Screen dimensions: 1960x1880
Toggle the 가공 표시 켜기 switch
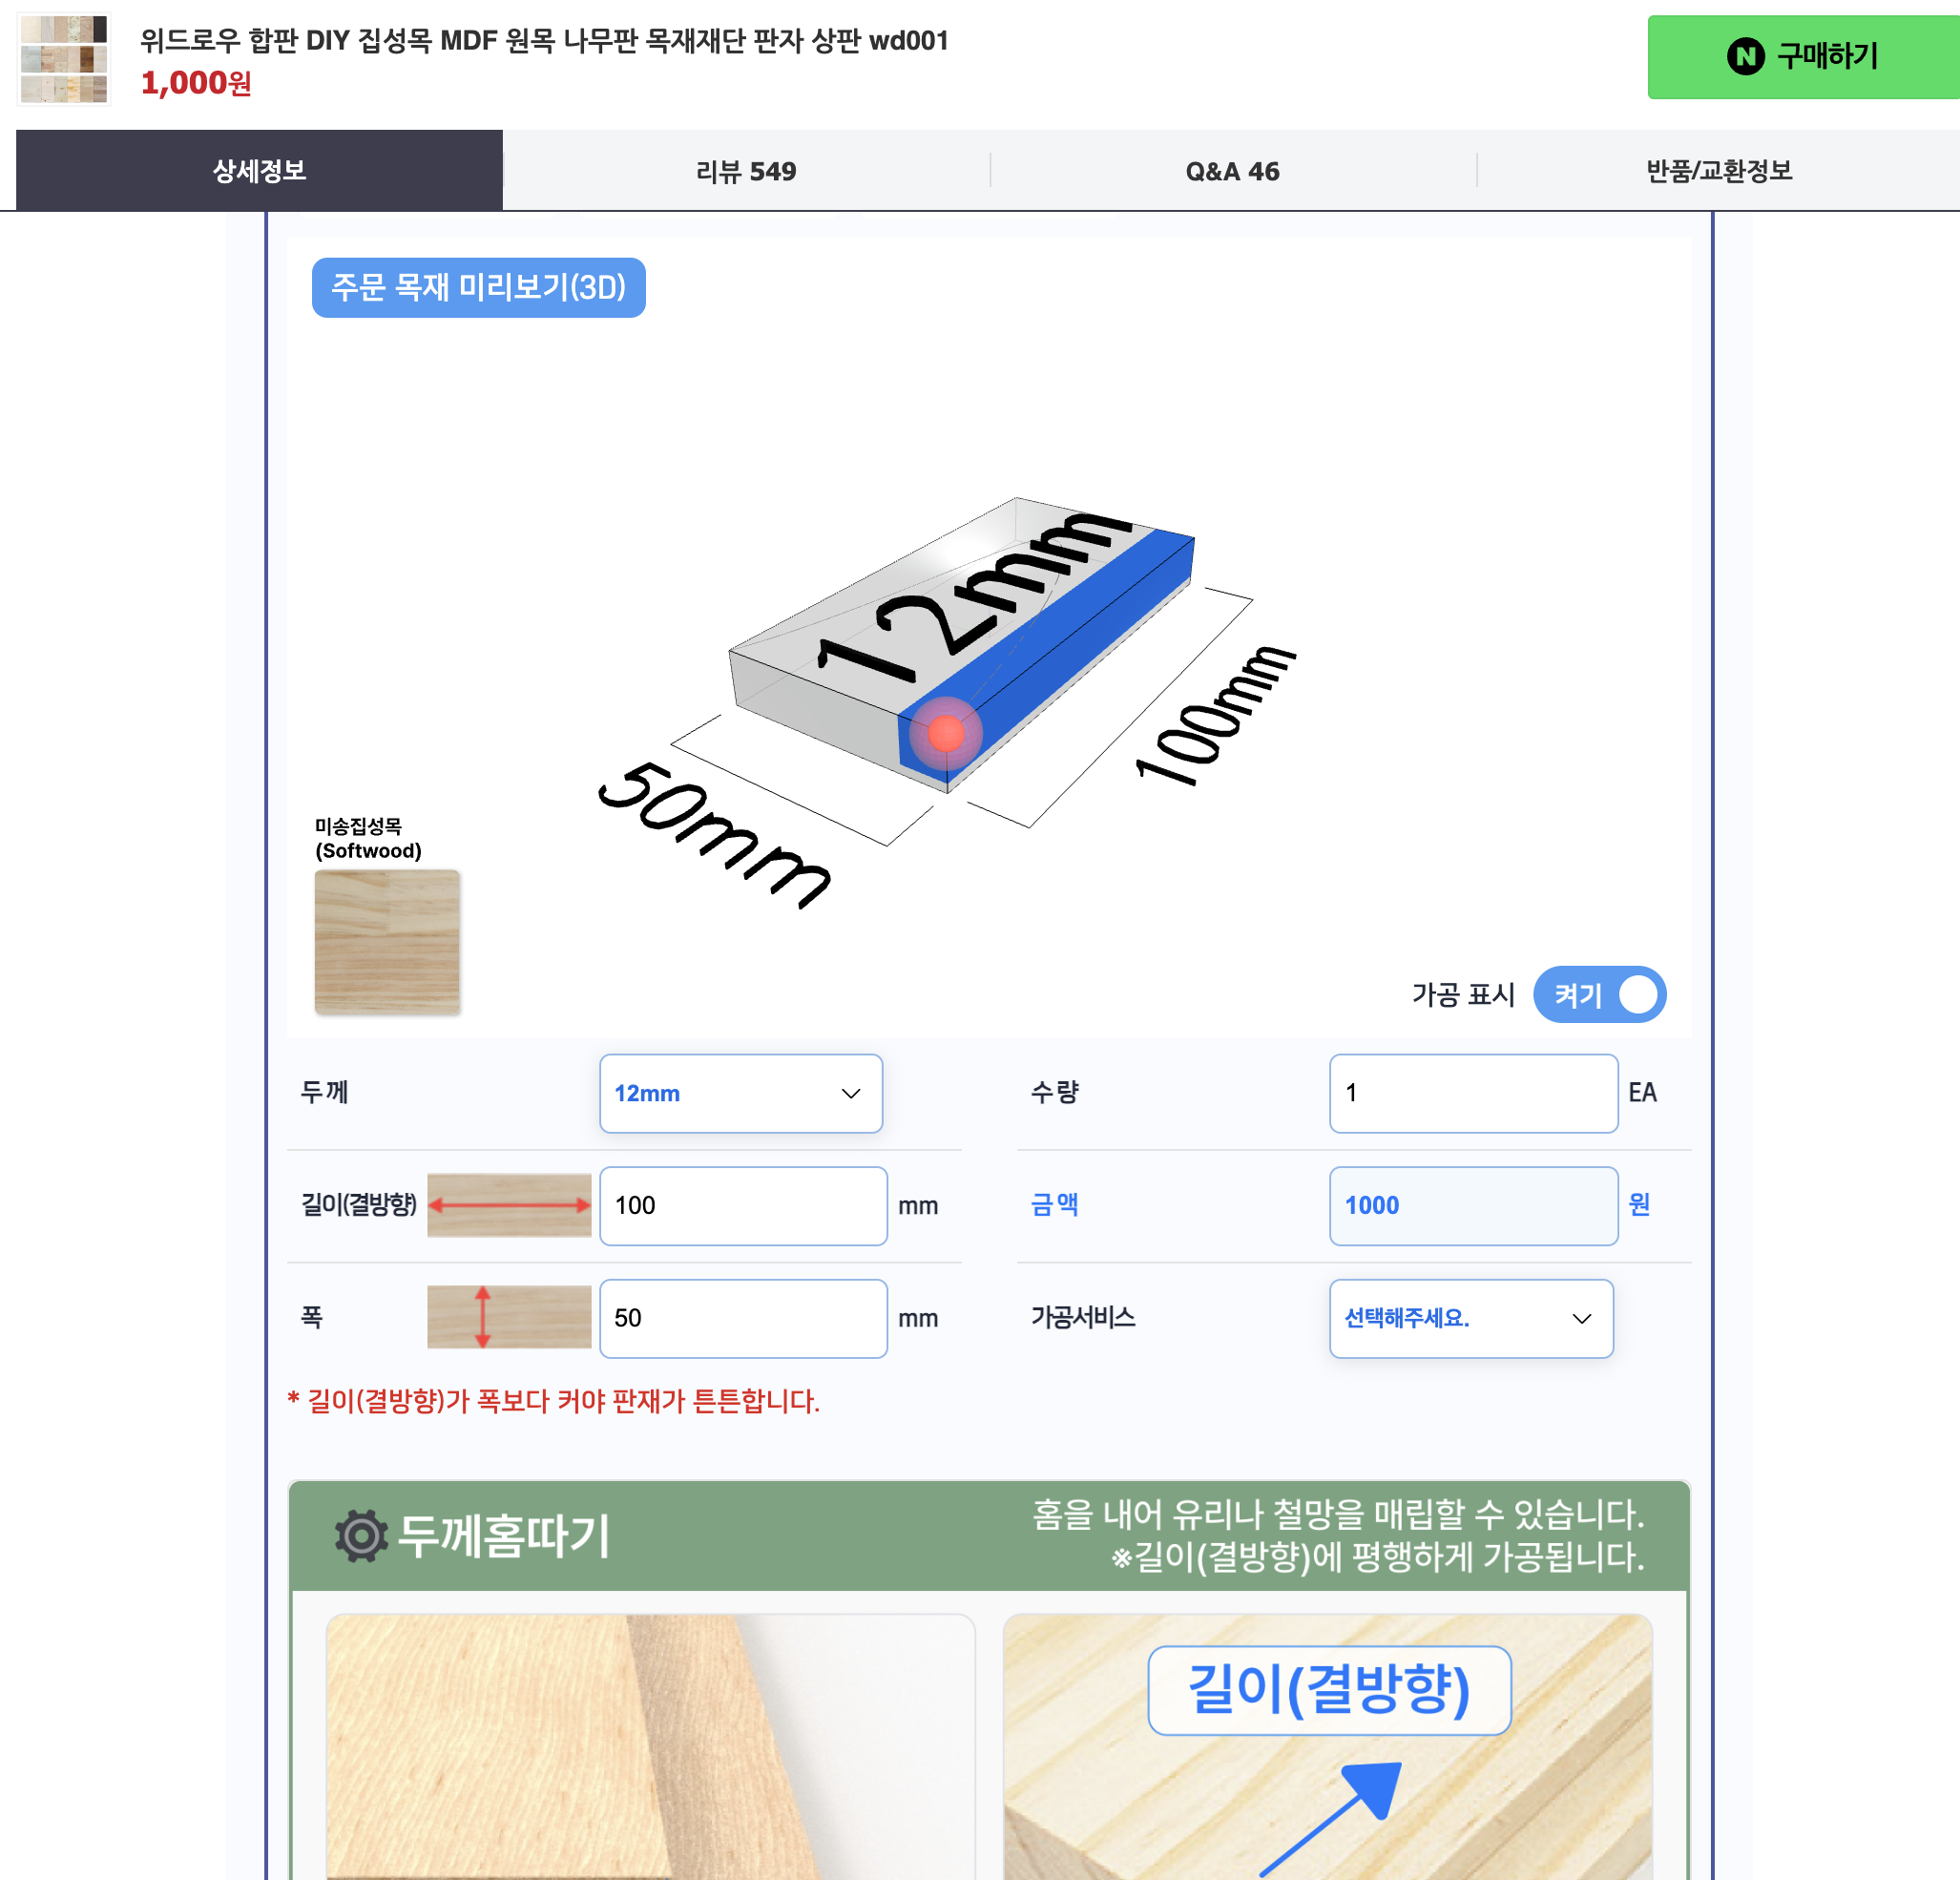click(x=1599, y=994)
